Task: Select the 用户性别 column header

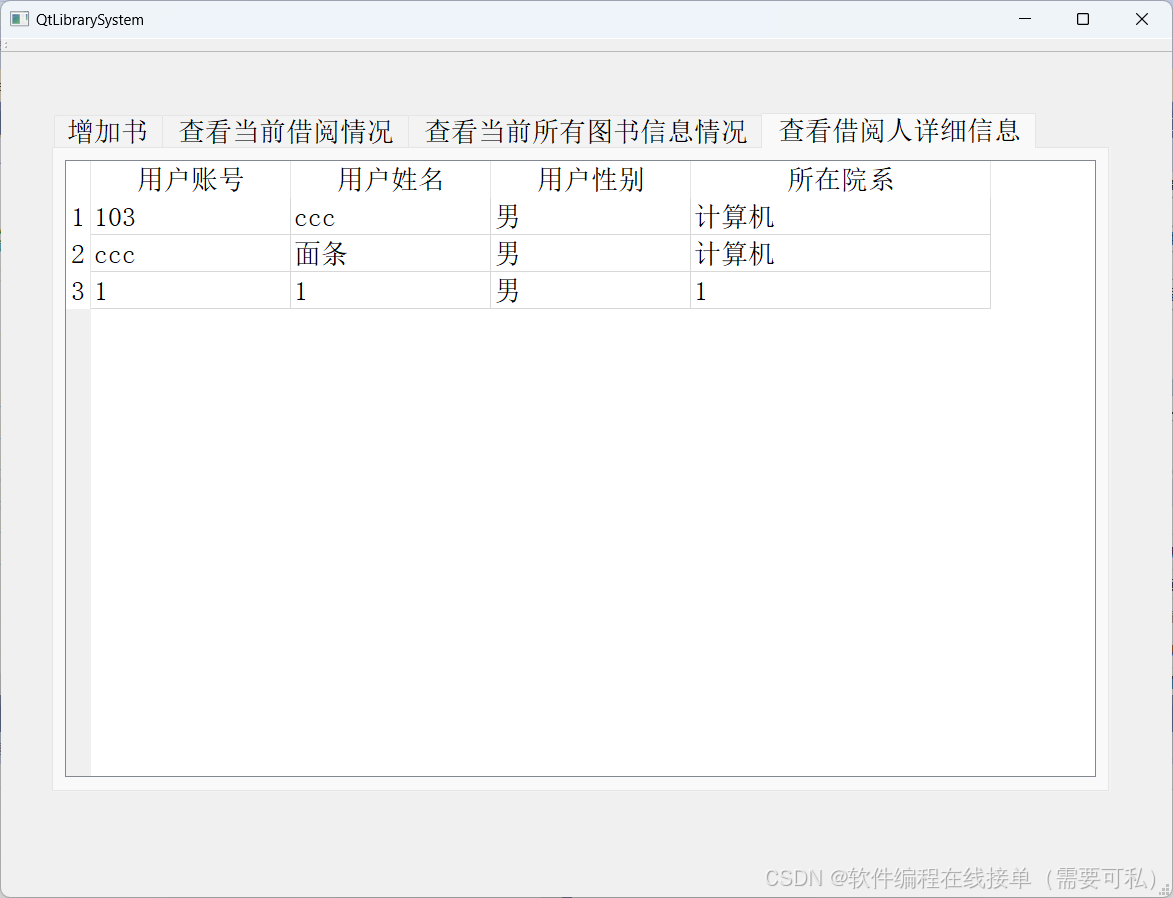Action: 590,180
